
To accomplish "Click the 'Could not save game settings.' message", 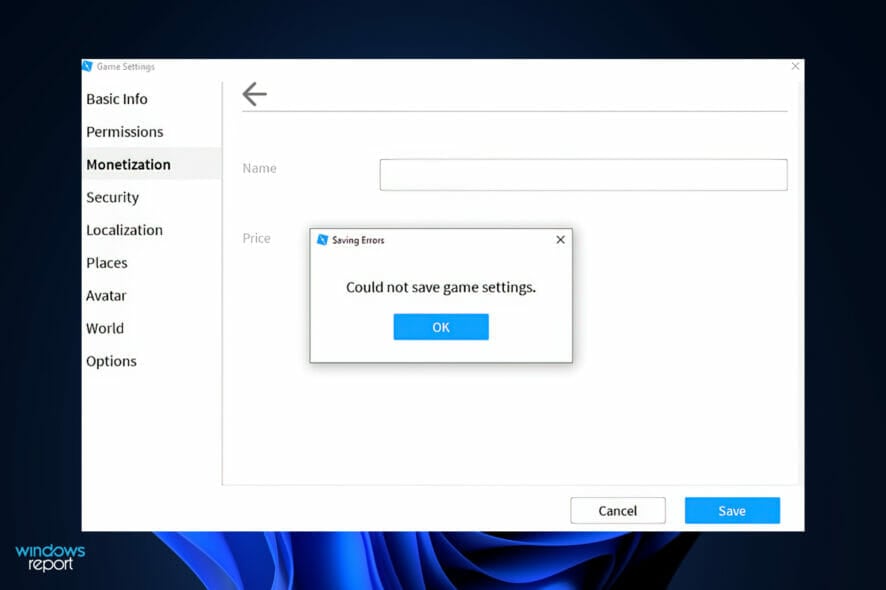I will 441,287.
